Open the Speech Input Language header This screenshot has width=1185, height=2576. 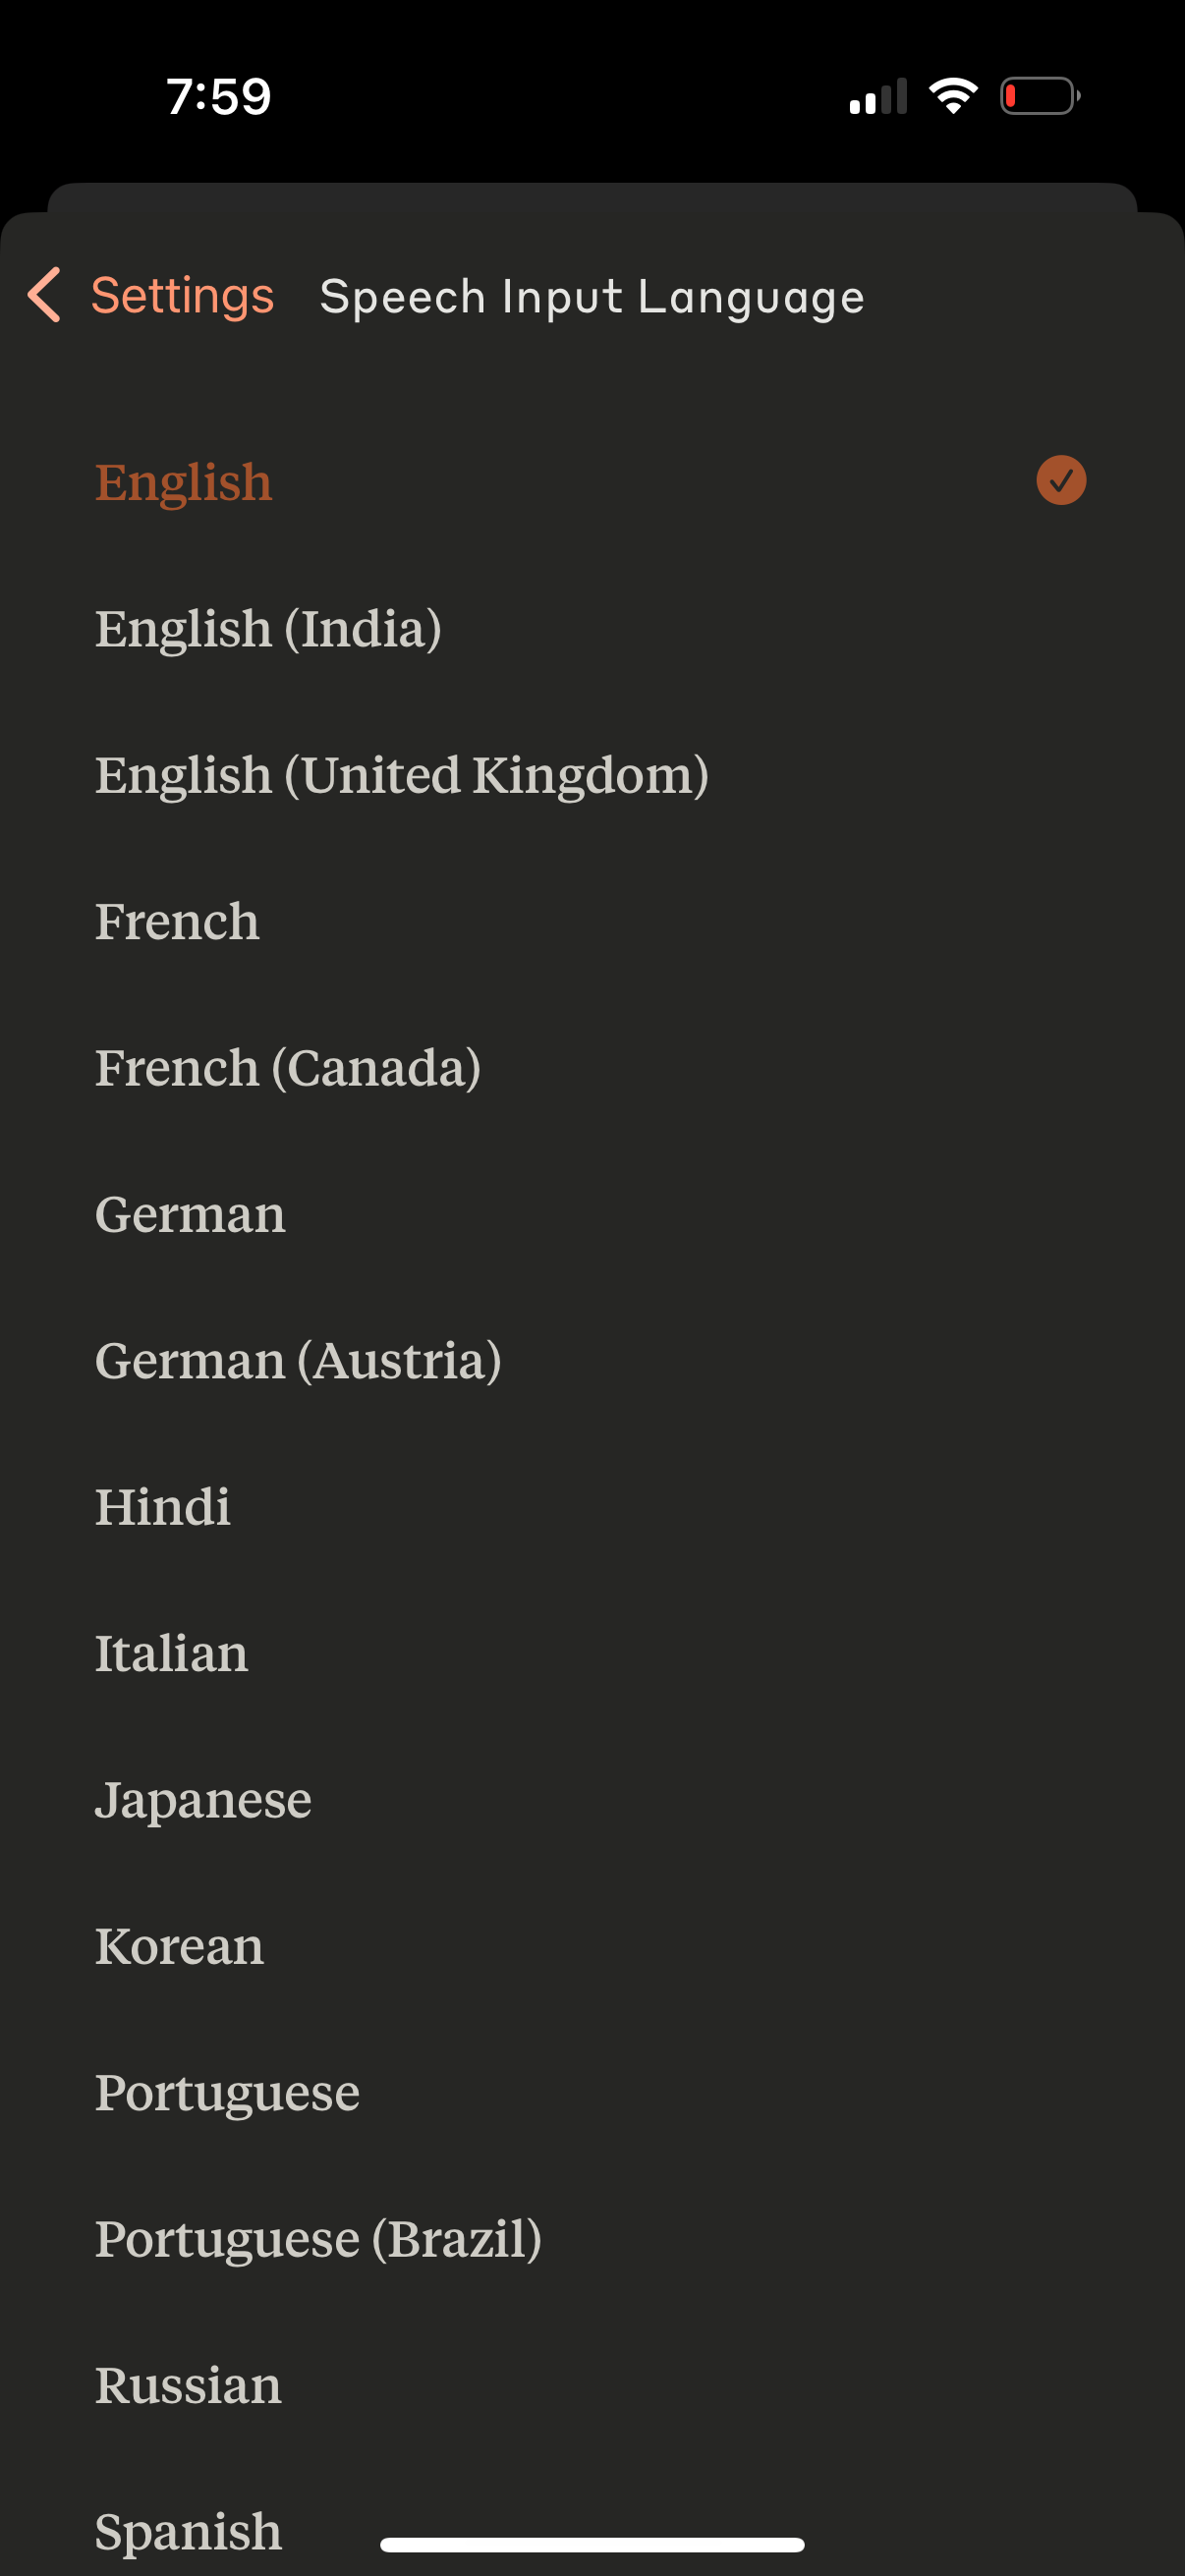592,295
